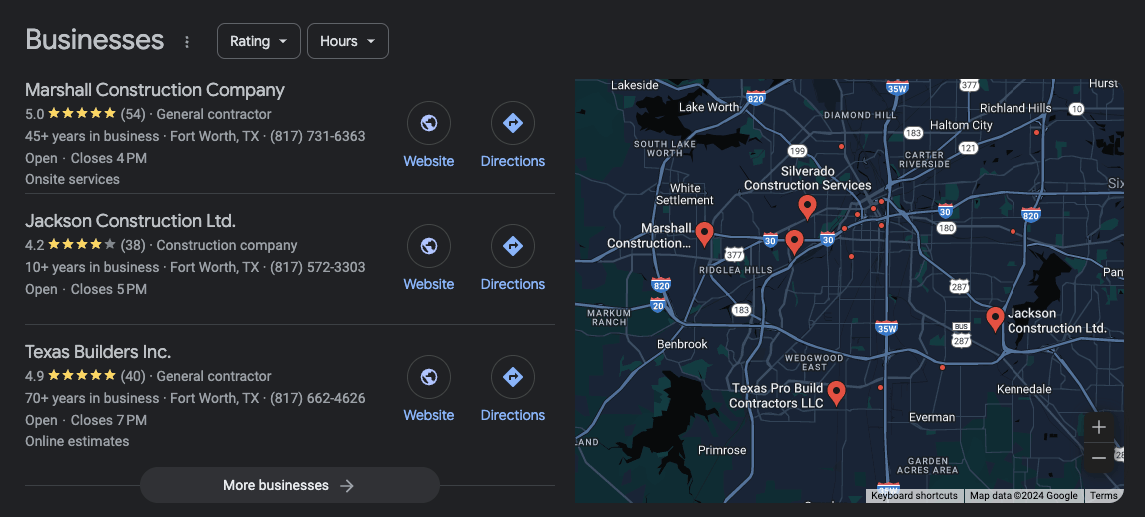Click the Benbrook label on the map
This screenshot has height=517, width=1145.
682,344
